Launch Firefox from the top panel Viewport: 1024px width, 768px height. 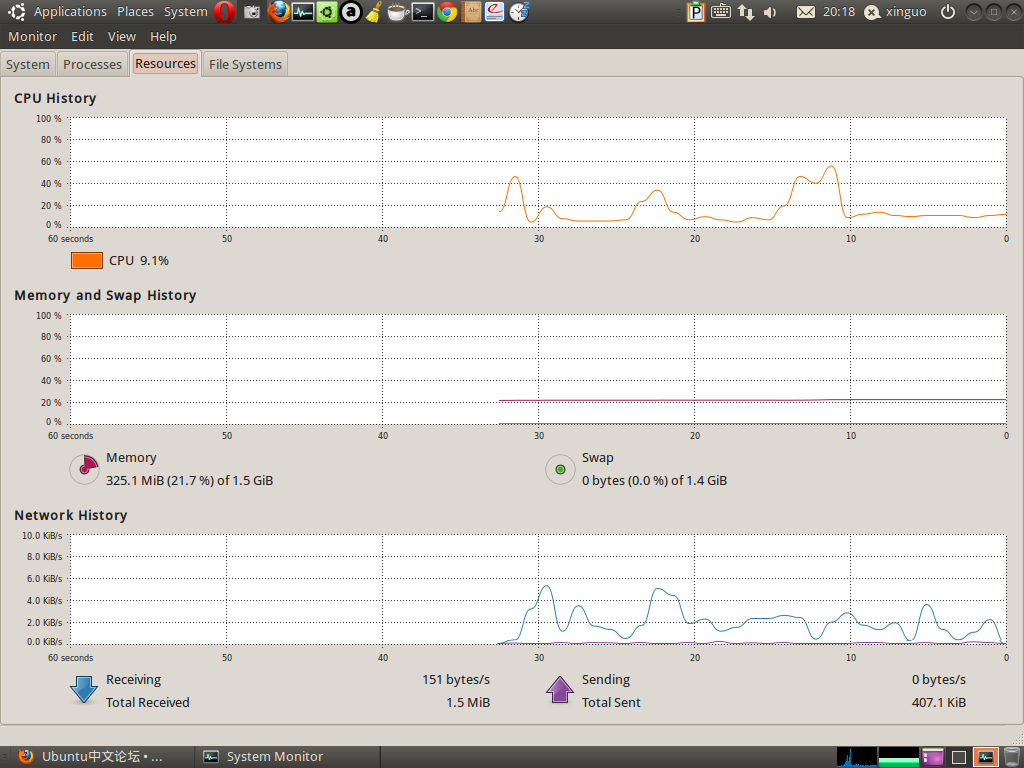click(279, 12)
